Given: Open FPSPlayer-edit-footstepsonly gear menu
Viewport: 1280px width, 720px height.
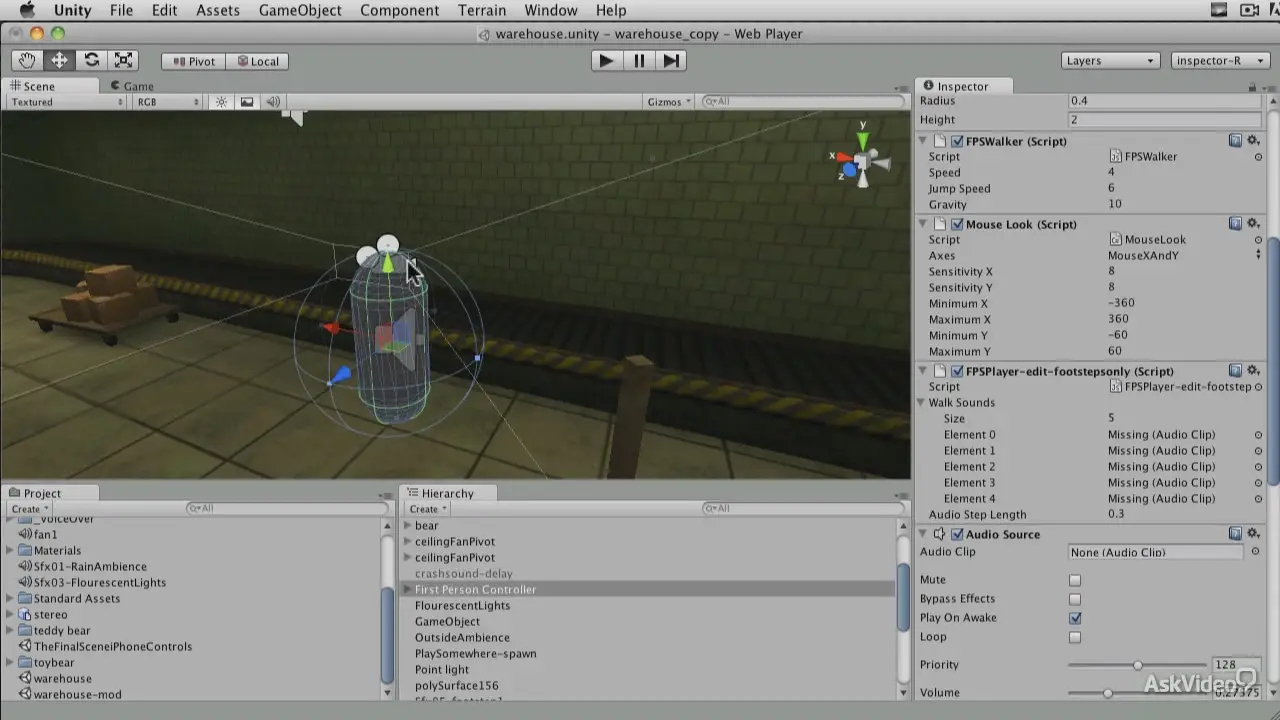Looking at the screenshot, I should (1252, 371).
